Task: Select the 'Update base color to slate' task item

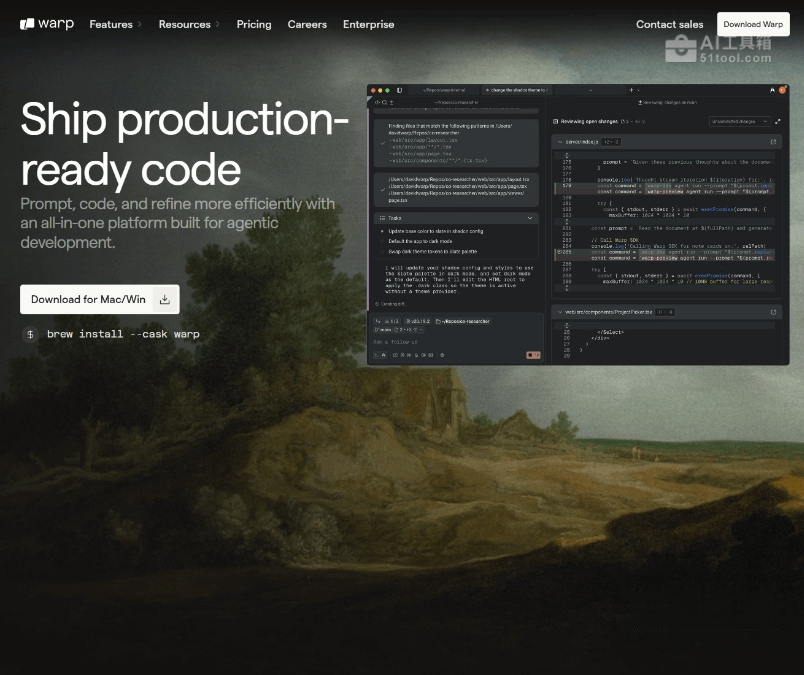Action: click(x=435, y=231)
